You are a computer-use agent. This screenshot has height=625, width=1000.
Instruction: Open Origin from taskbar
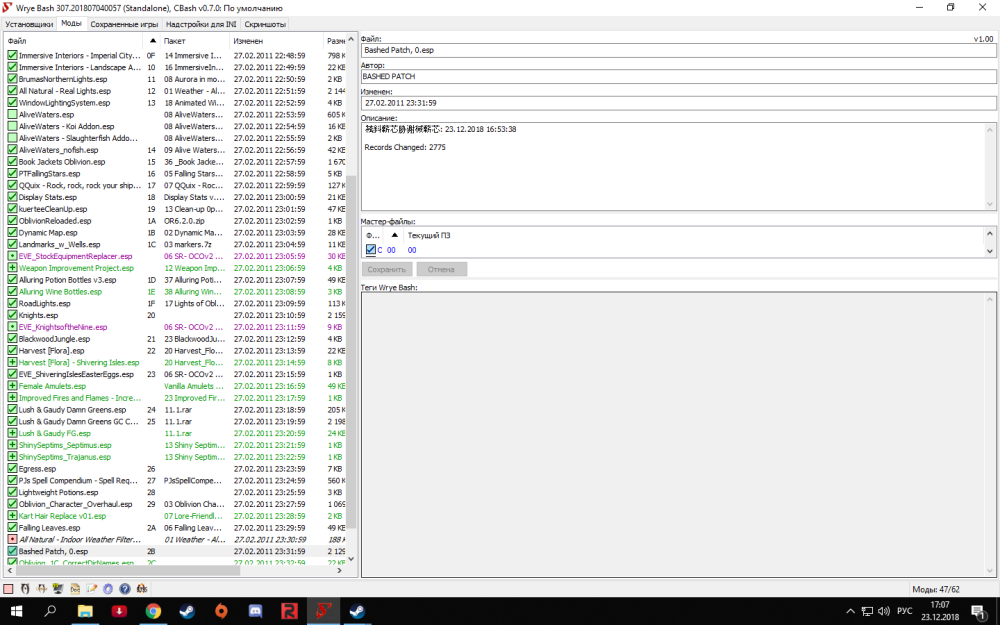221,611
